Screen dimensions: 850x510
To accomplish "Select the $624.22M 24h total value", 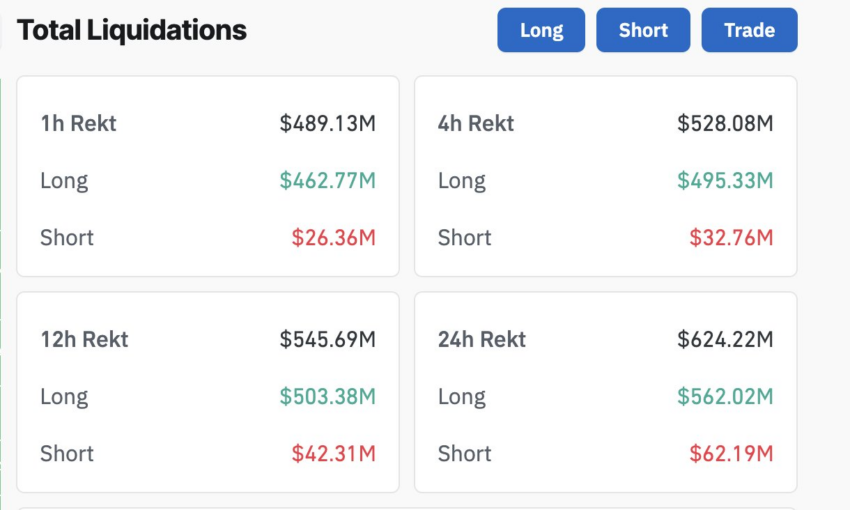I will (x=725, y=340).
